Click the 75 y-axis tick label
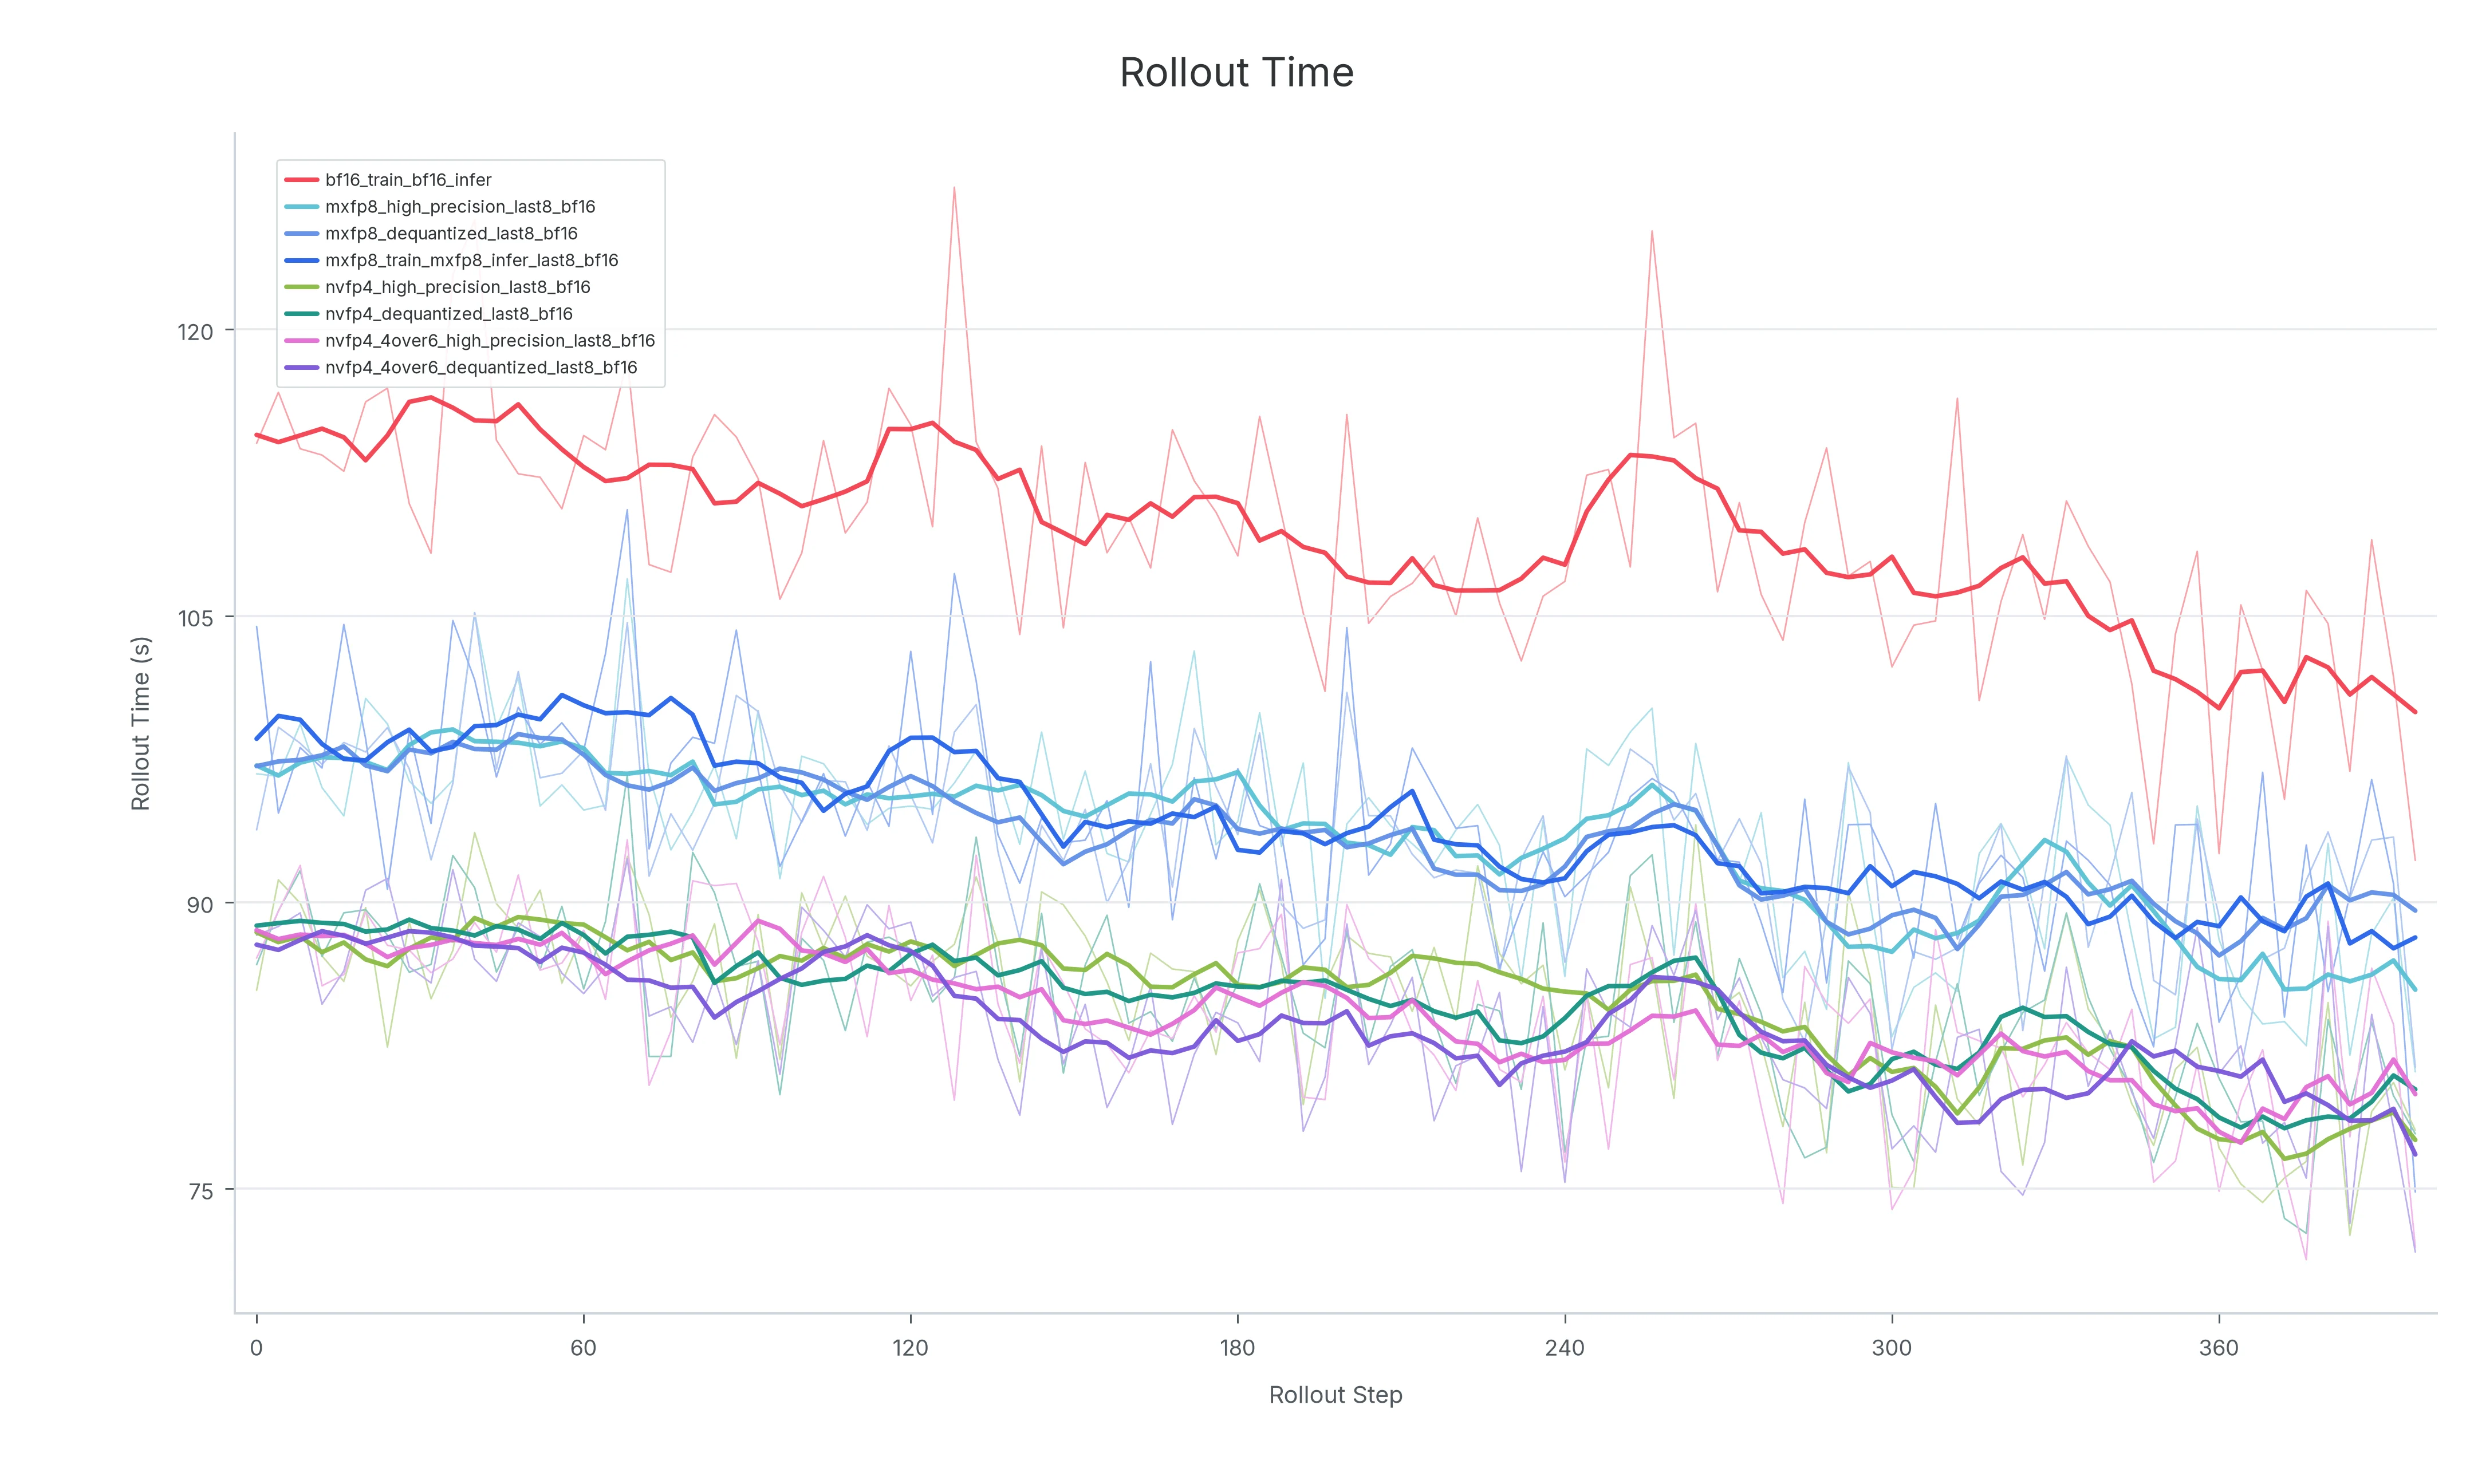 (x=201, y=1191)
